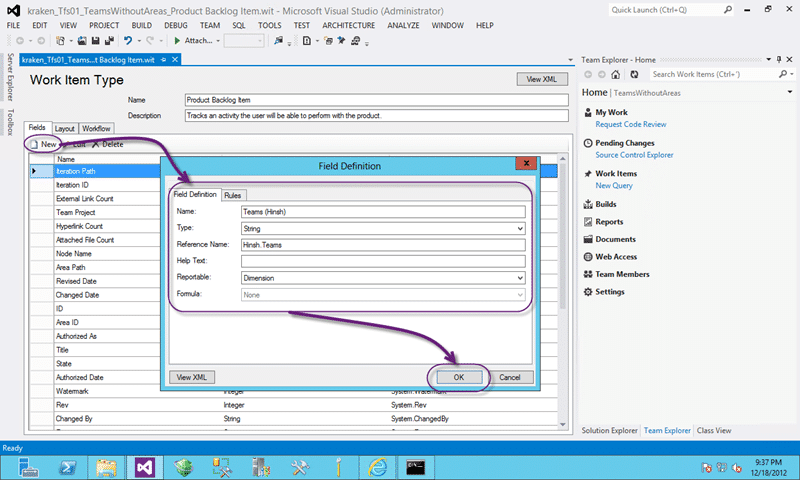The width and height of the screenshot is (800, 480).
Task: Click Home icon in Team Explorer
Action: coord(616,74)
